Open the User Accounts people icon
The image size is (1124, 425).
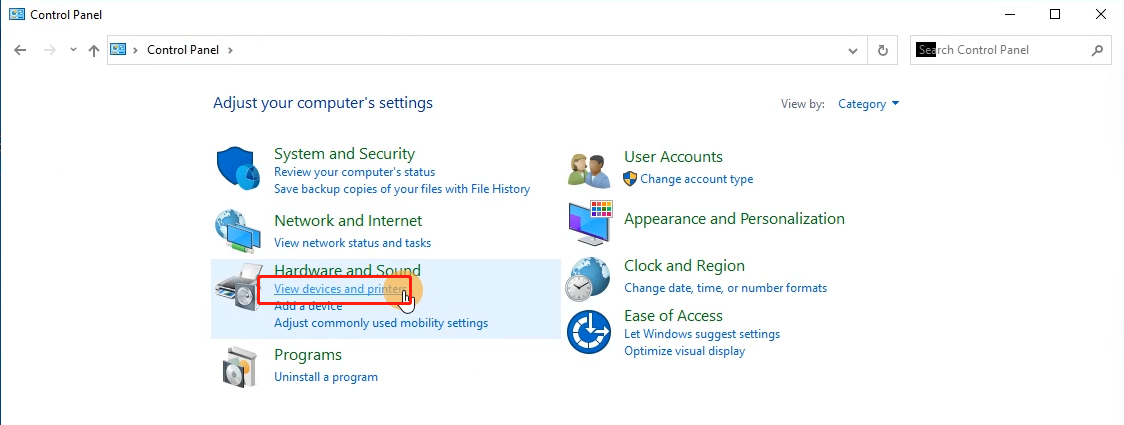(x=589, y=170)
